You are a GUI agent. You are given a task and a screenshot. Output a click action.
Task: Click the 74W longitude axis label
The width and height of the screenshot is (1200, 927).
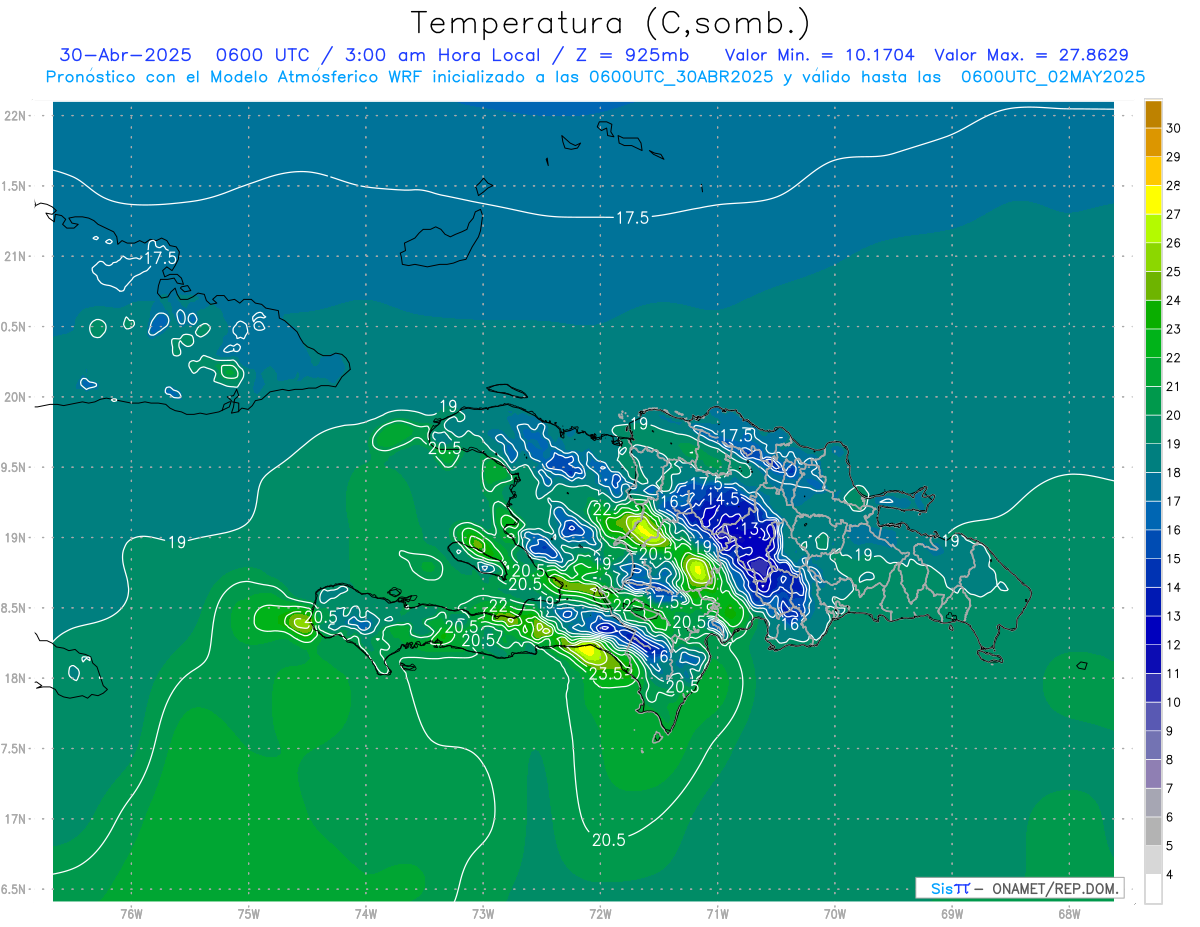(365, 914)
